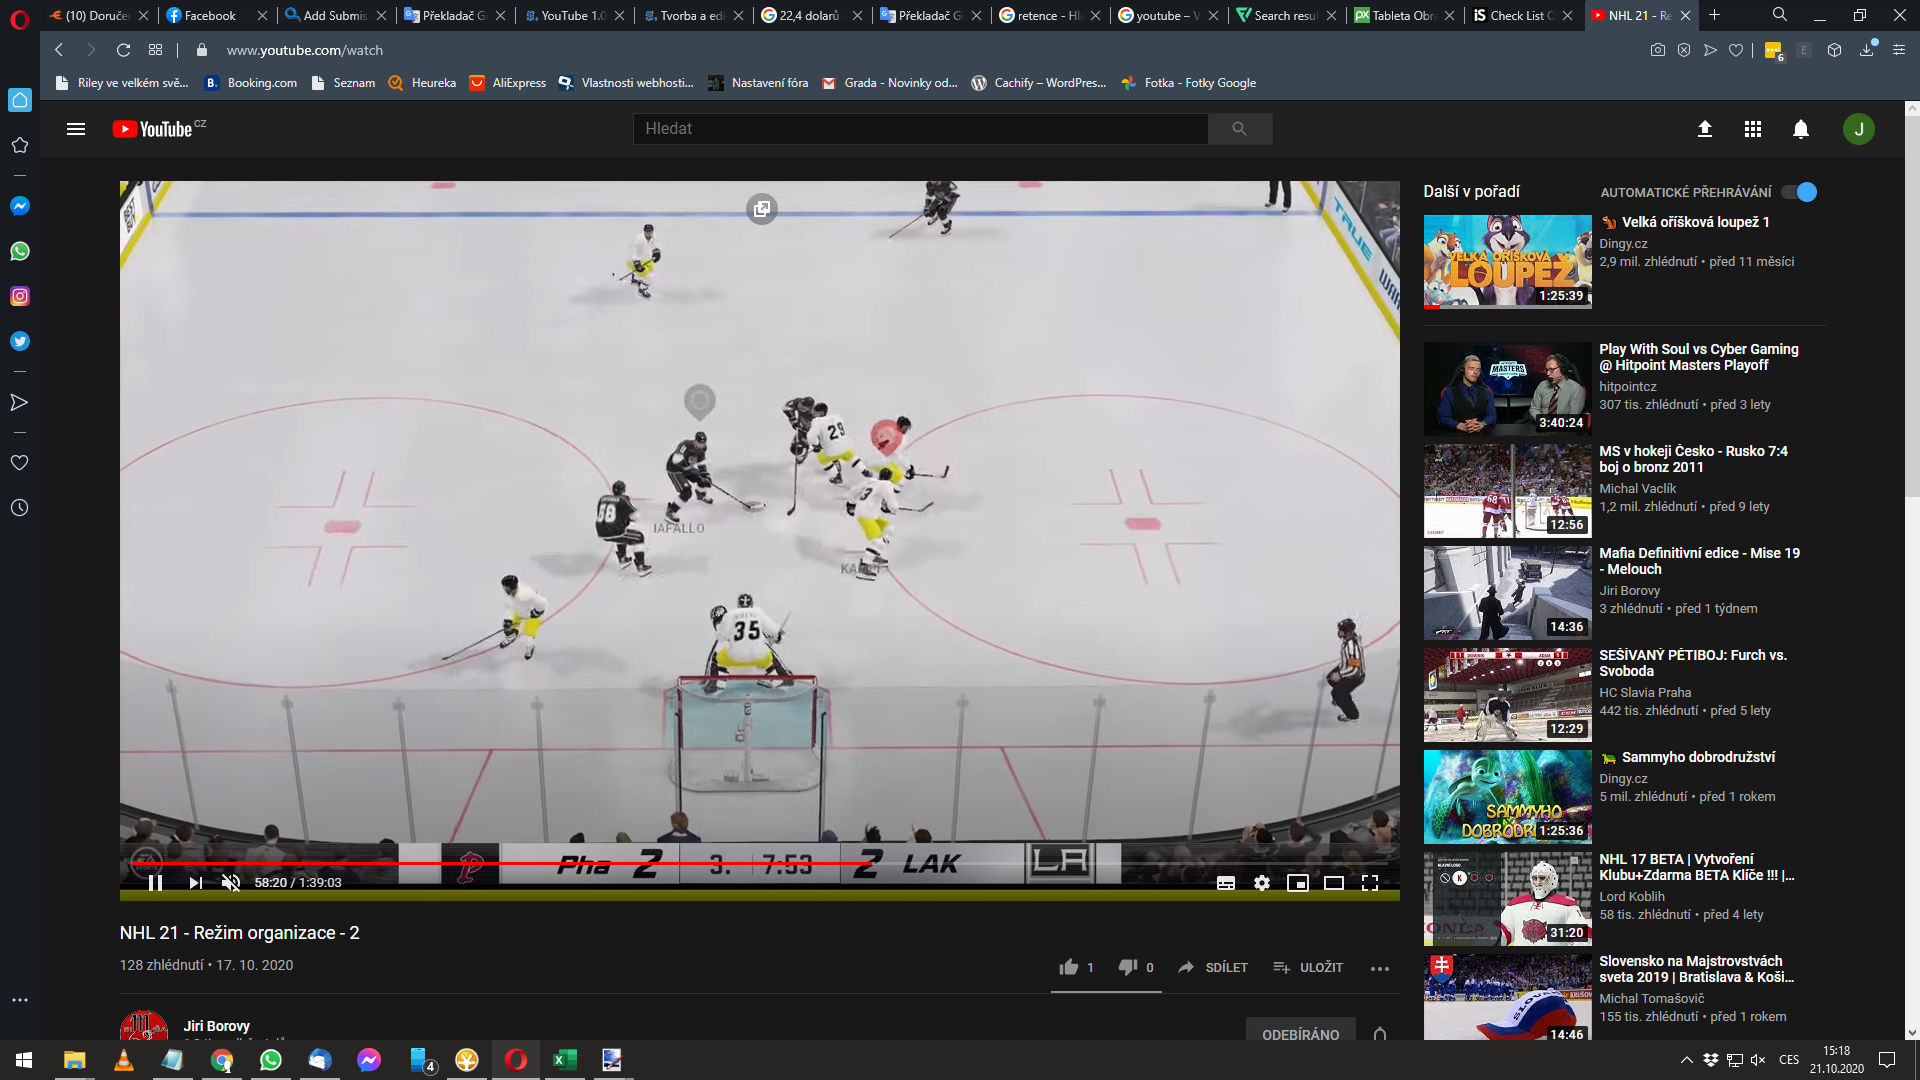Open Instagram in Opera sidebar
1920x1080 pixels.
coord(19,296)
